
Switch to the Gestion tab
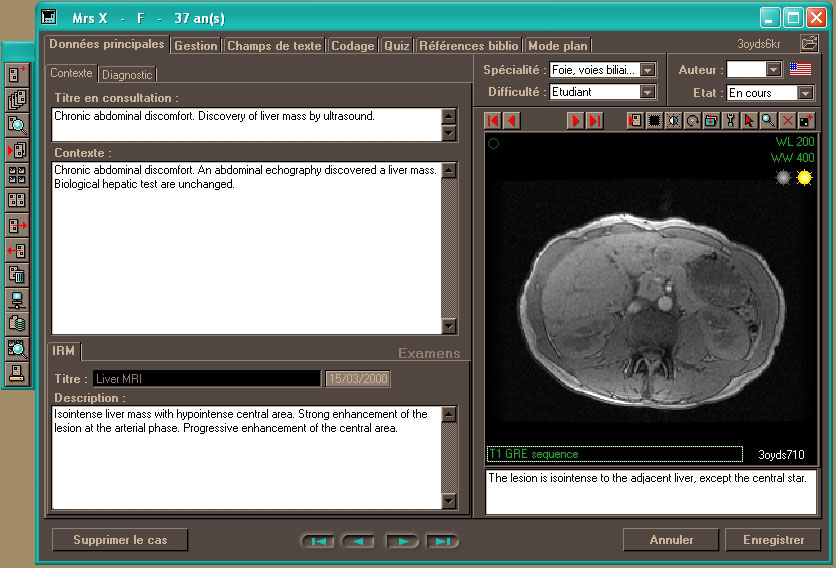(x=196, y=46)
